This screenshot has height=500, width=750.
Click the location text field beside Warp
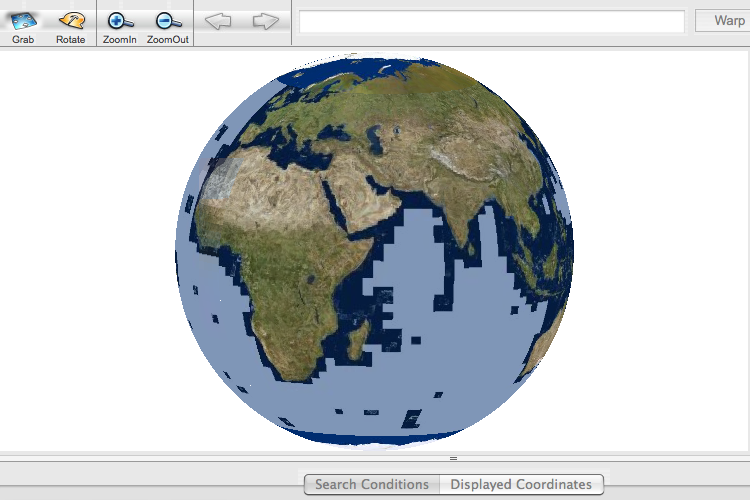point(492,22)
